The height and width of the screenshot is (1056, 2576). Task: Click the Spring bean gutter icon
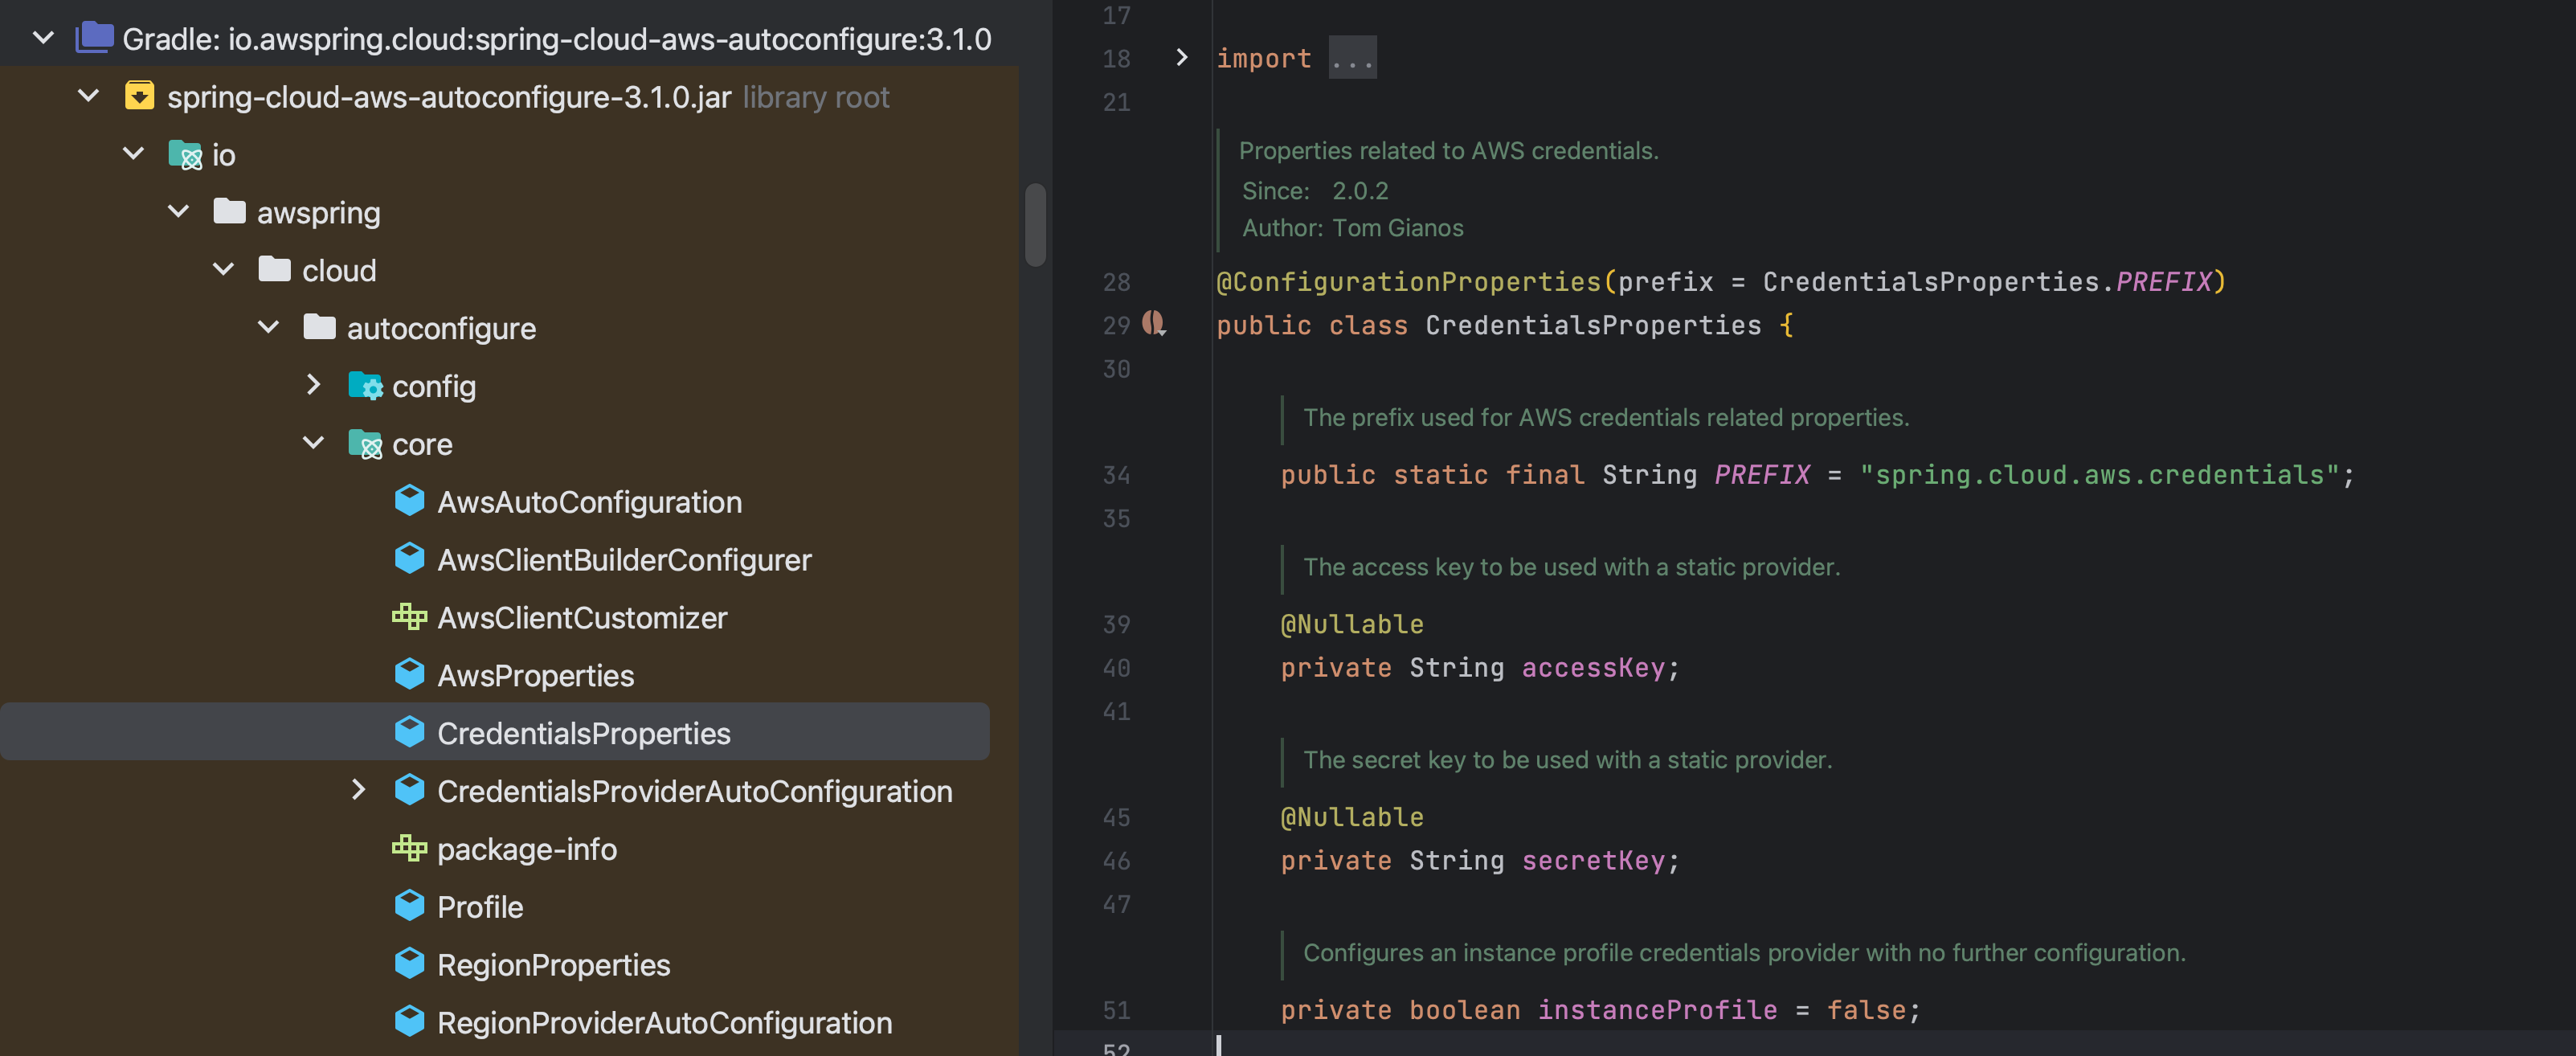coord(1153,323)
